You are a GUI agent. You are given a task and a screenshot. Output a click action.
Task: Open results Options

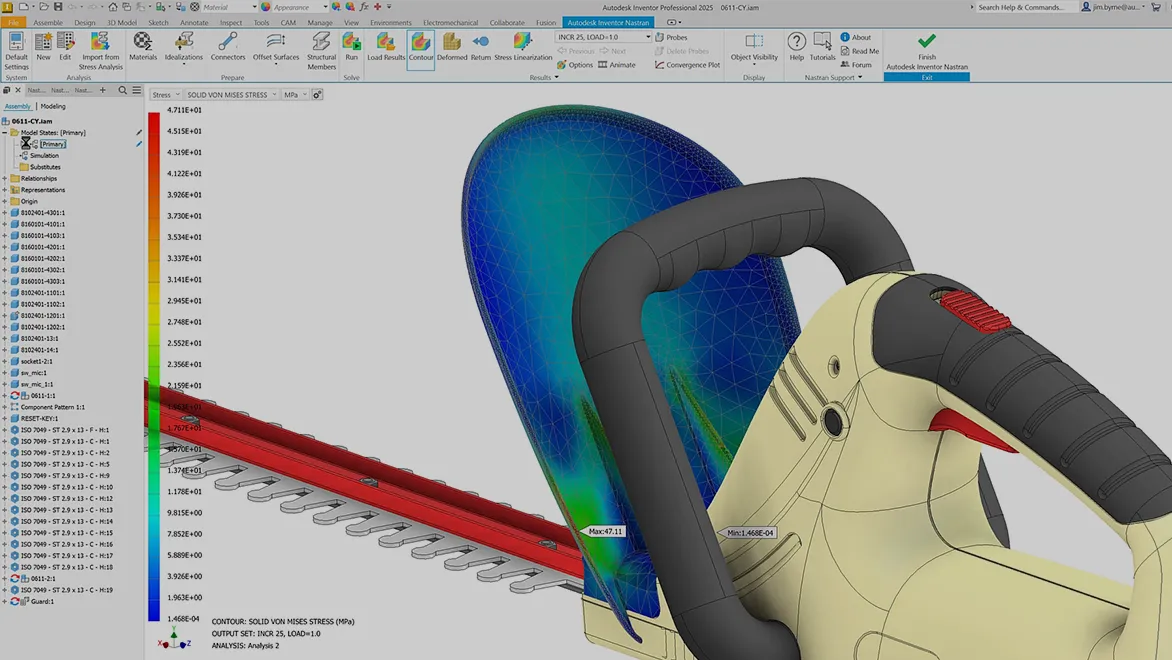coord(575,65)
